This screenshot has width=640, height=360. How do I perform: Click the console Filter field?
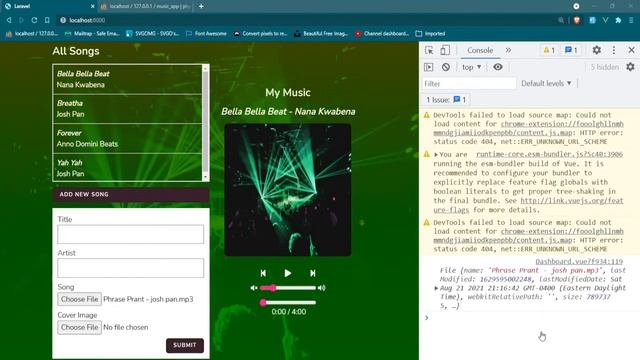[469, 84]
